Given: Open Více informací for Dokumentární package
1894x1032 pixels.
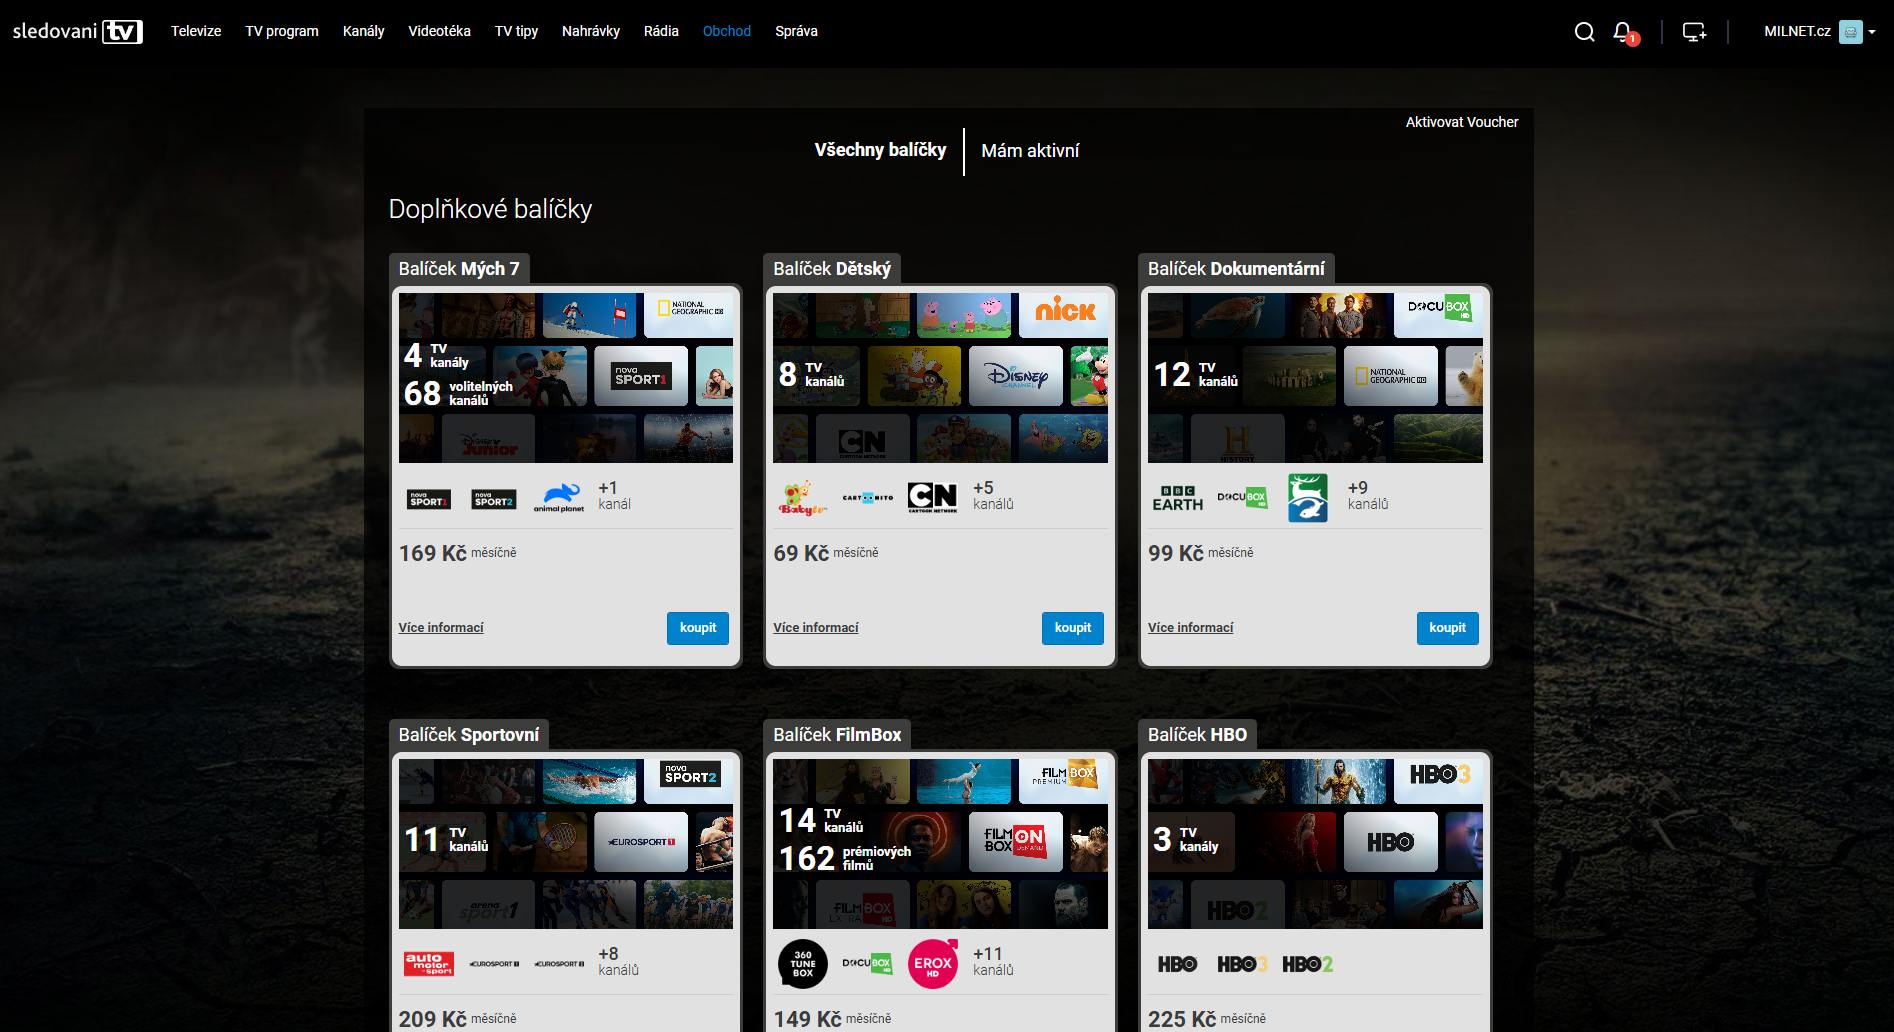Looking at the screenshot, I should (1190, 628).
